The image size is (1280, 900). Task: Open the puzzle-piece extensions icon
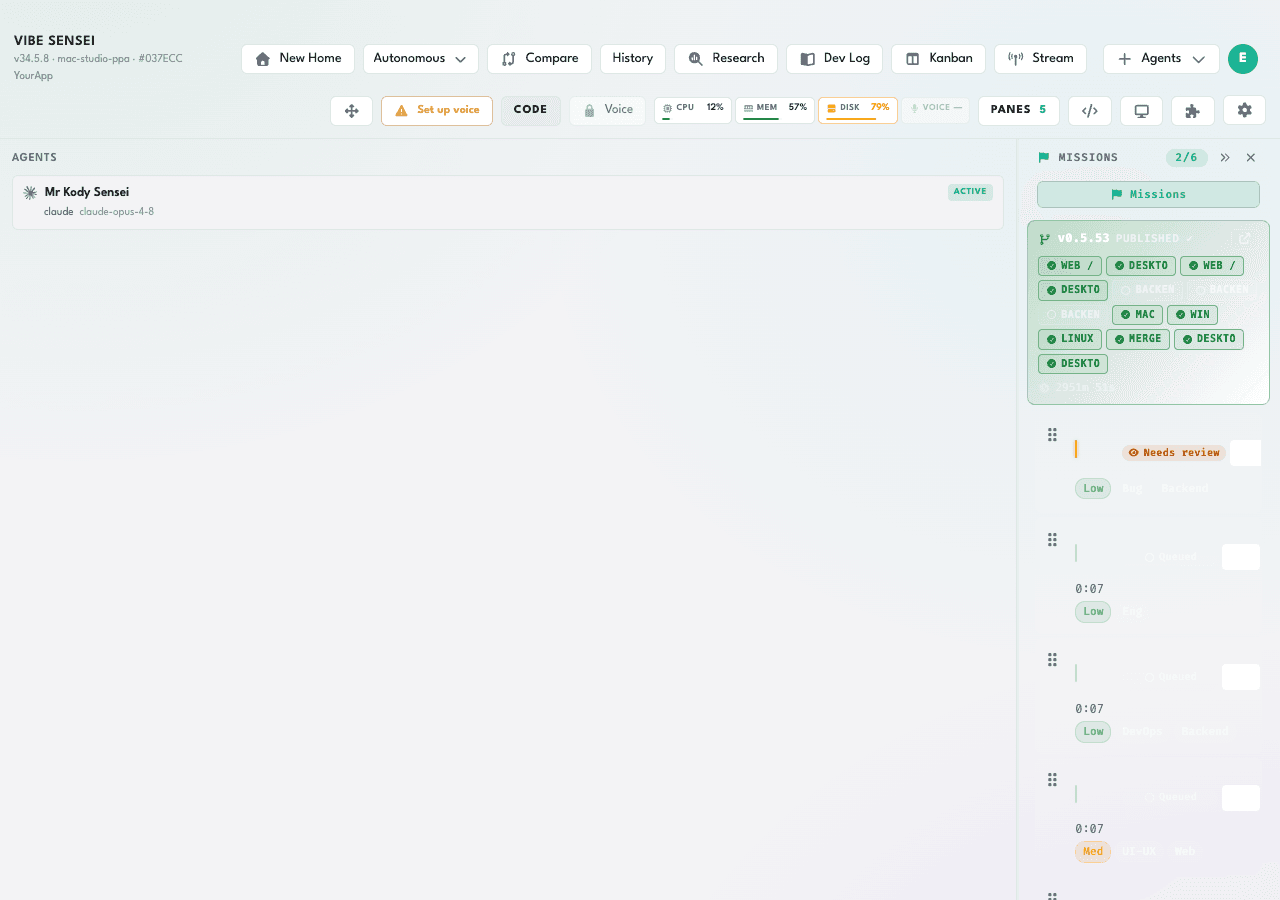click(1192, 111)
